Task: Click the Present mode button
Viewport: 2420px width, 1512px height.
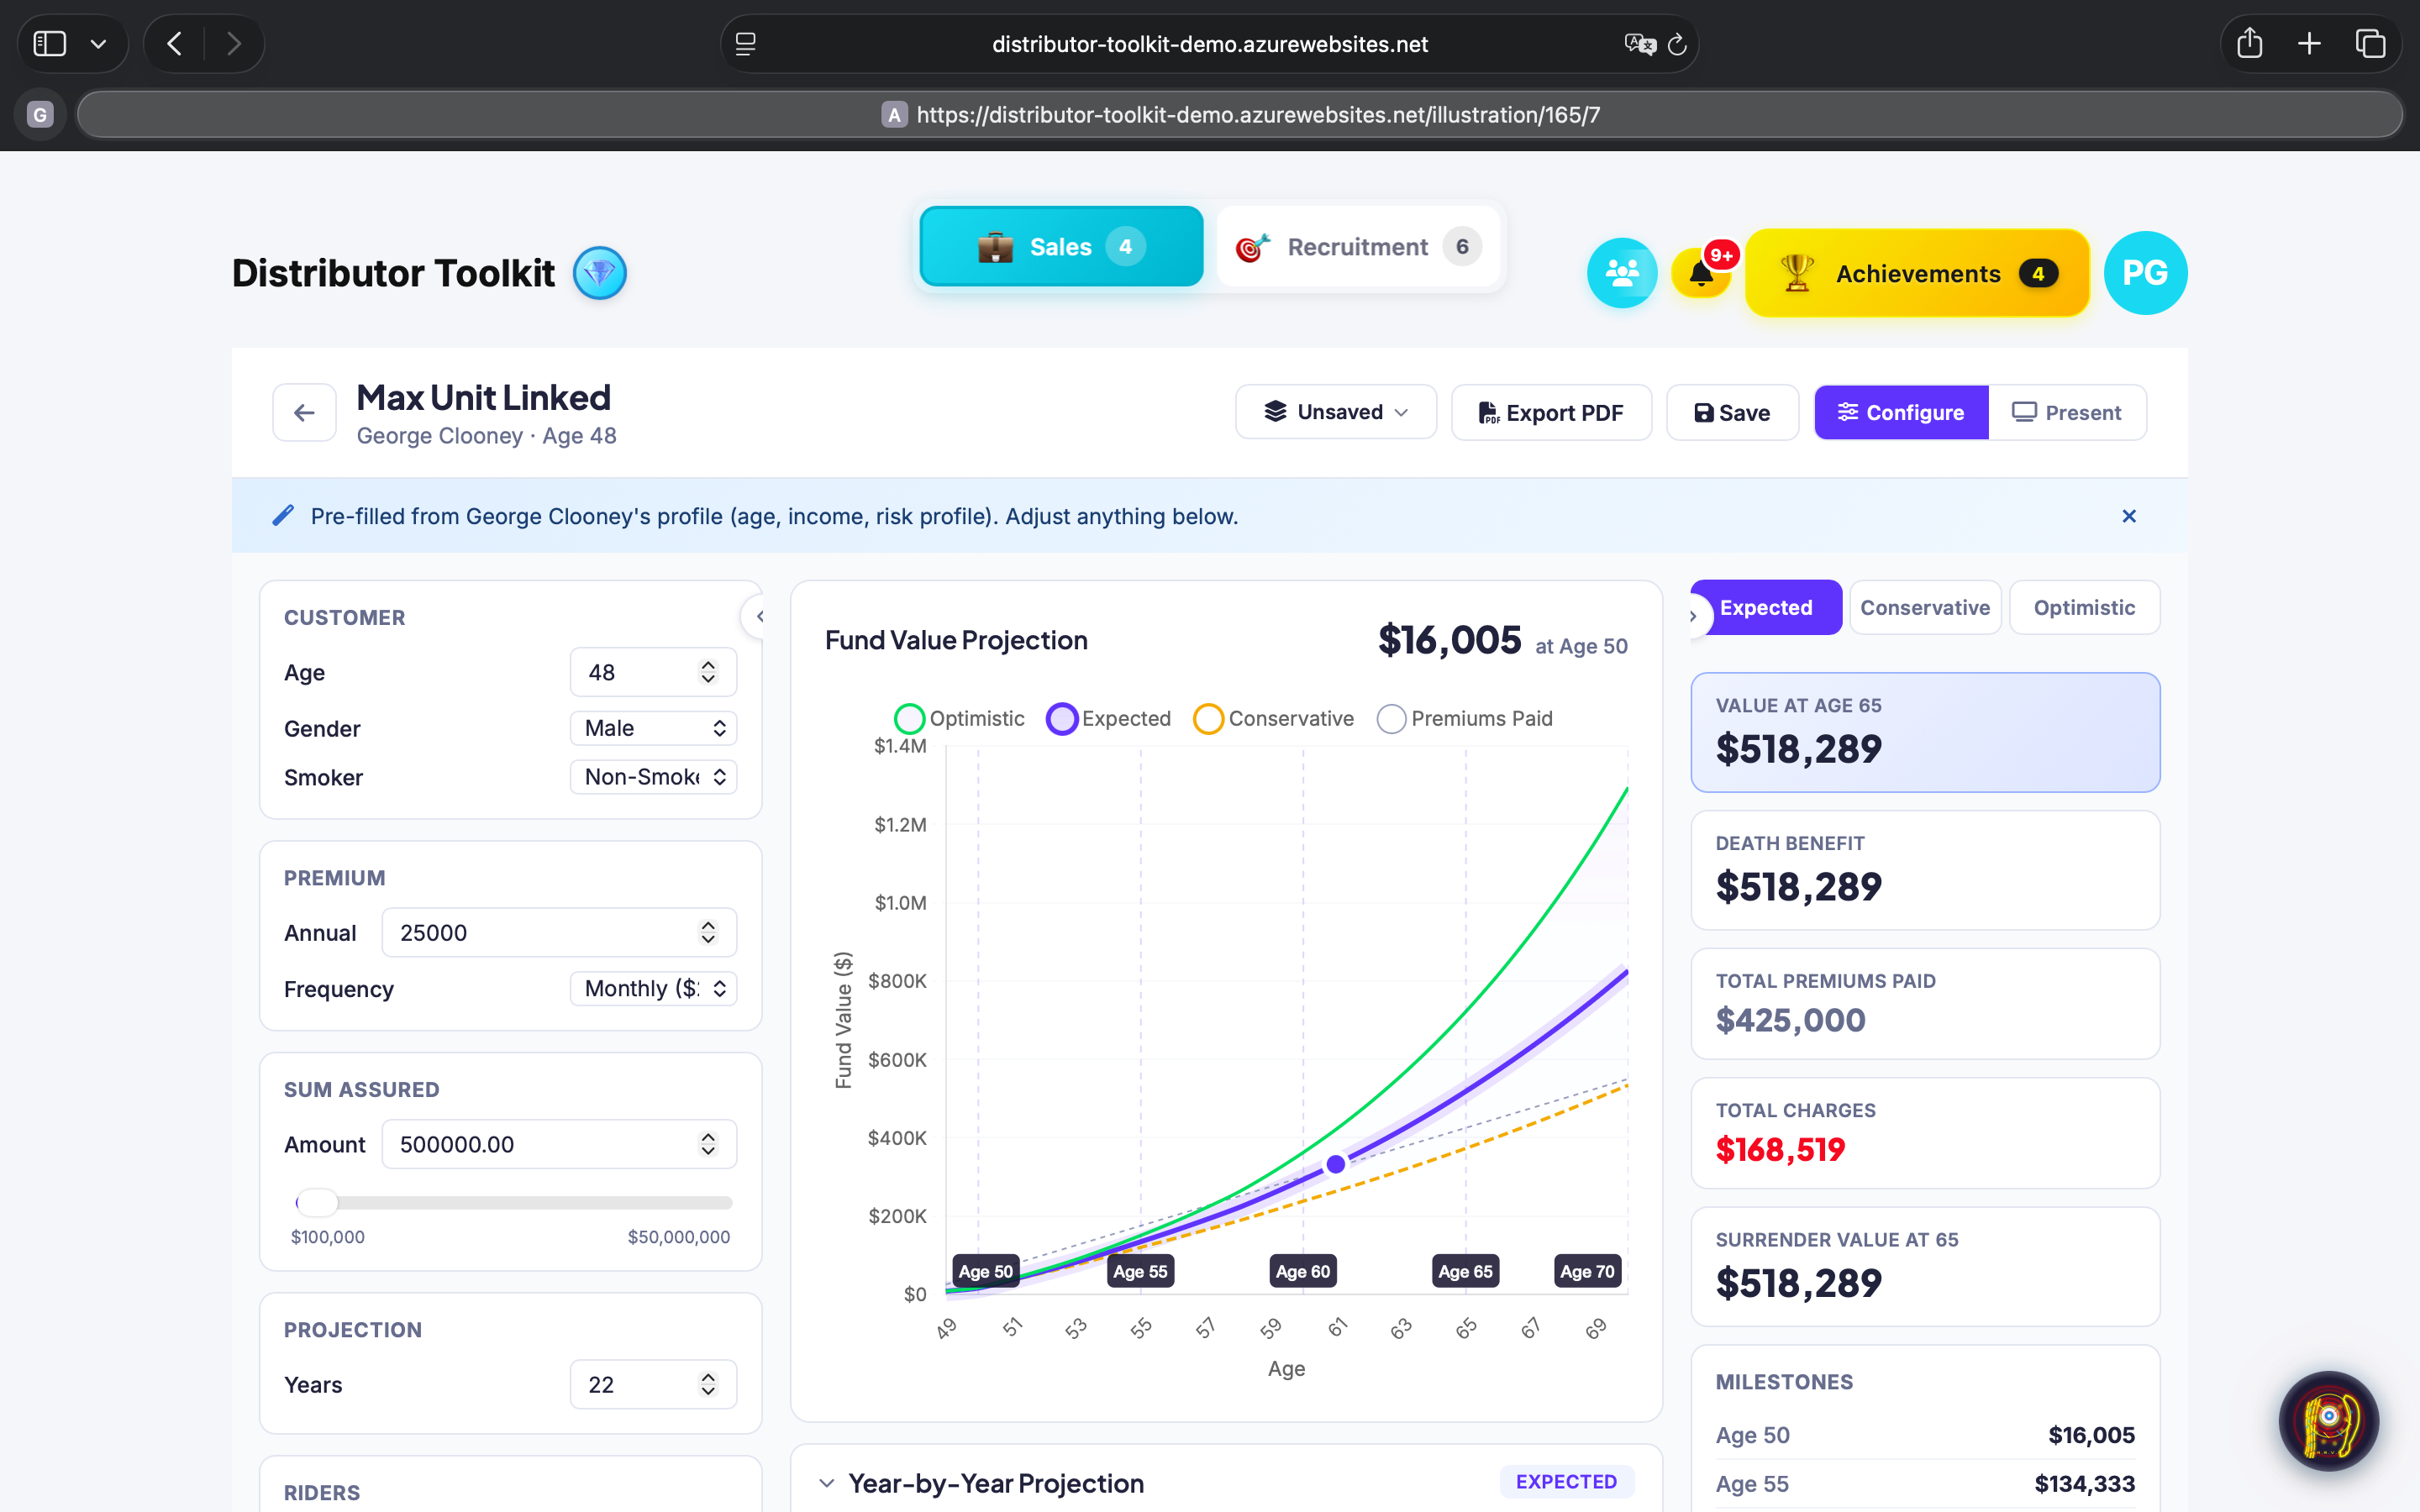Action: (x=2066, y=412)
